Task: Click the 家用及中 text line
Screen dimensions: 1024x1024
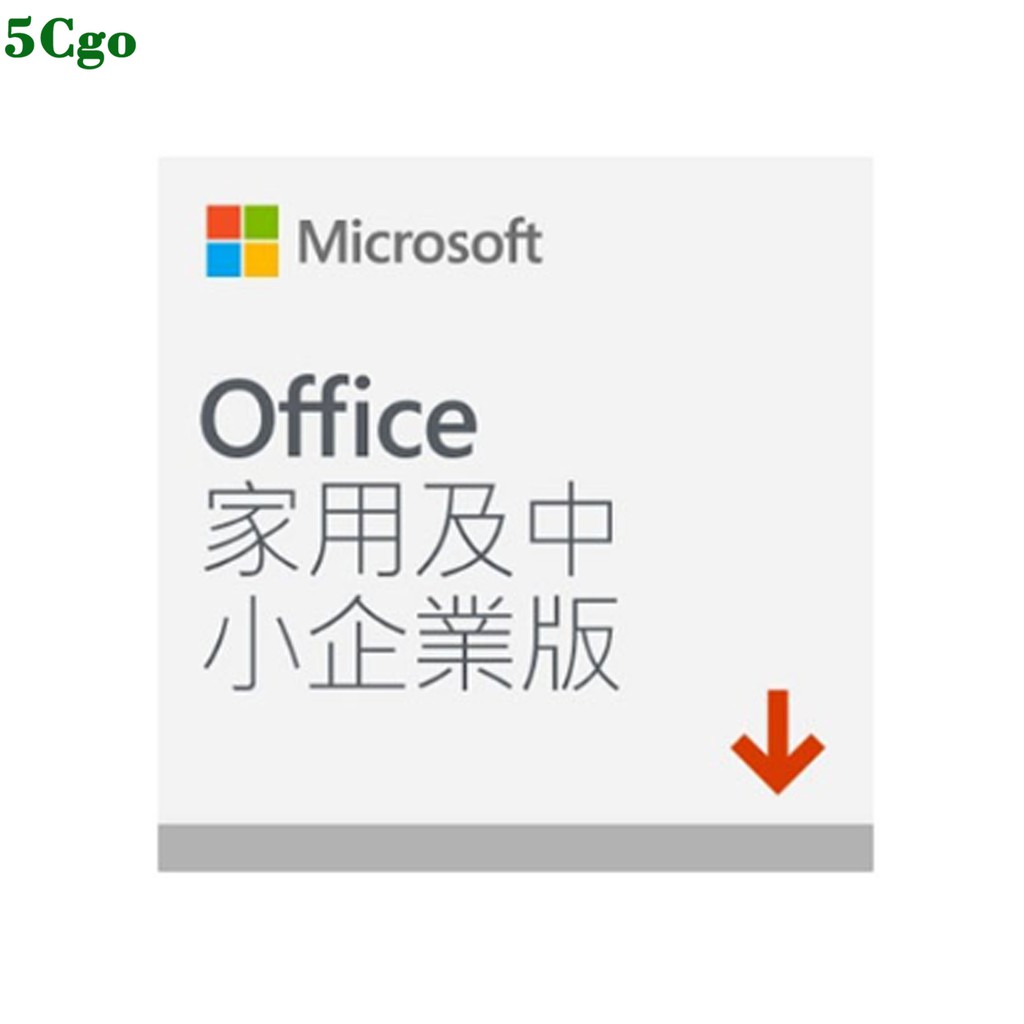Action: pos(409,529)
